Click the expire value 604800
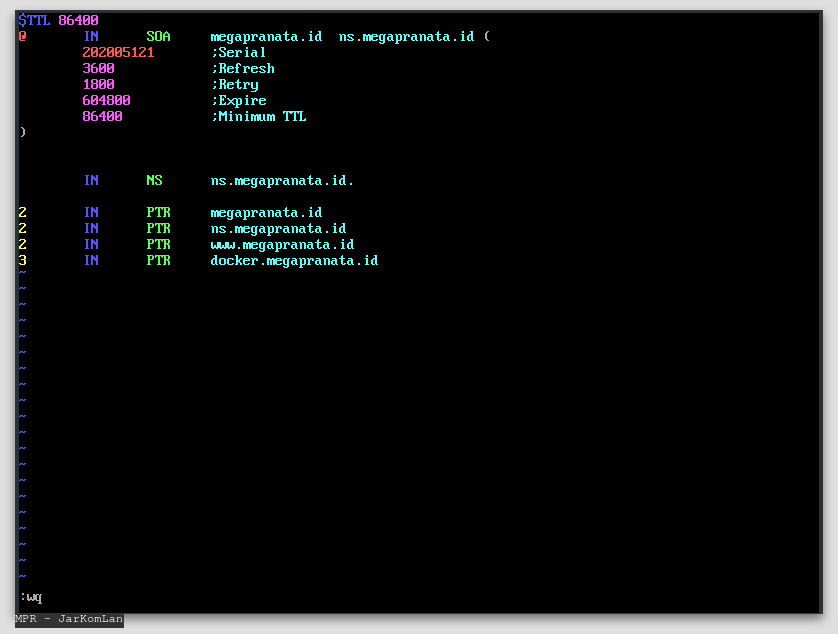 [x=106, y=100]
